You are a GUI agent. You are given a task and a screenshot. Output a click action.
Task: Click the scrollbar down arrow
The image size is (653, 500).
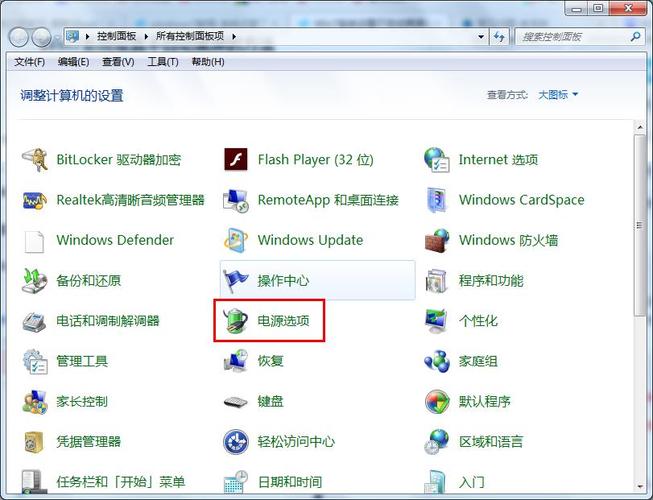click(x=640, y=486)
